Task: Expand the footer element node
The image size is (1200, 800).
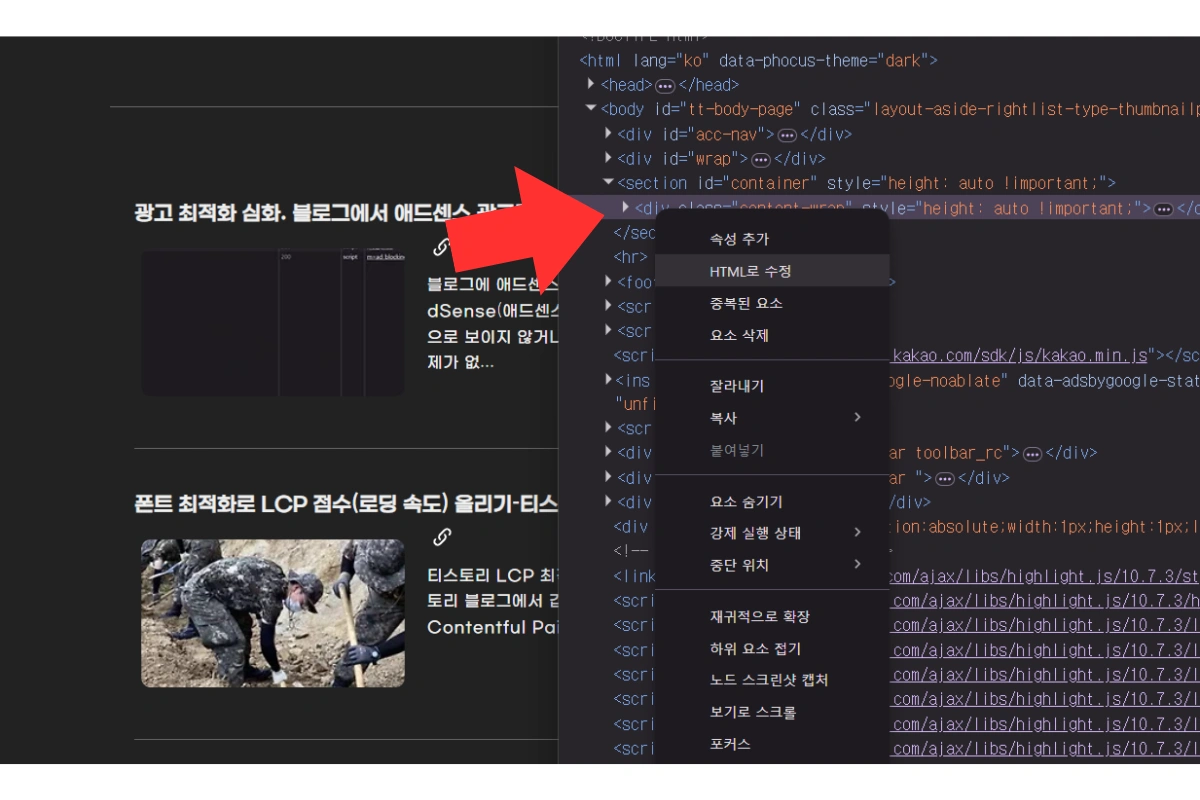Action: [608, 281]
